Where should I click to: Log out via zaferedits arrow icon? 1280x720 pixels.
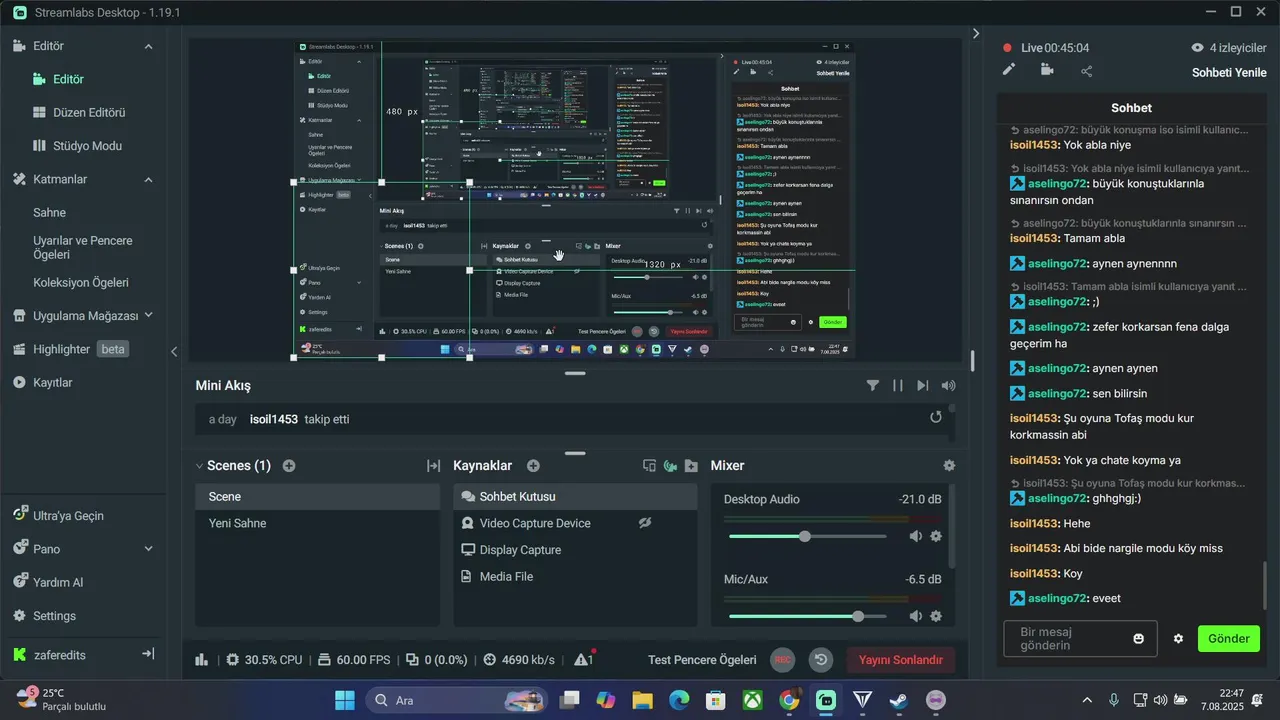(148, 654)
